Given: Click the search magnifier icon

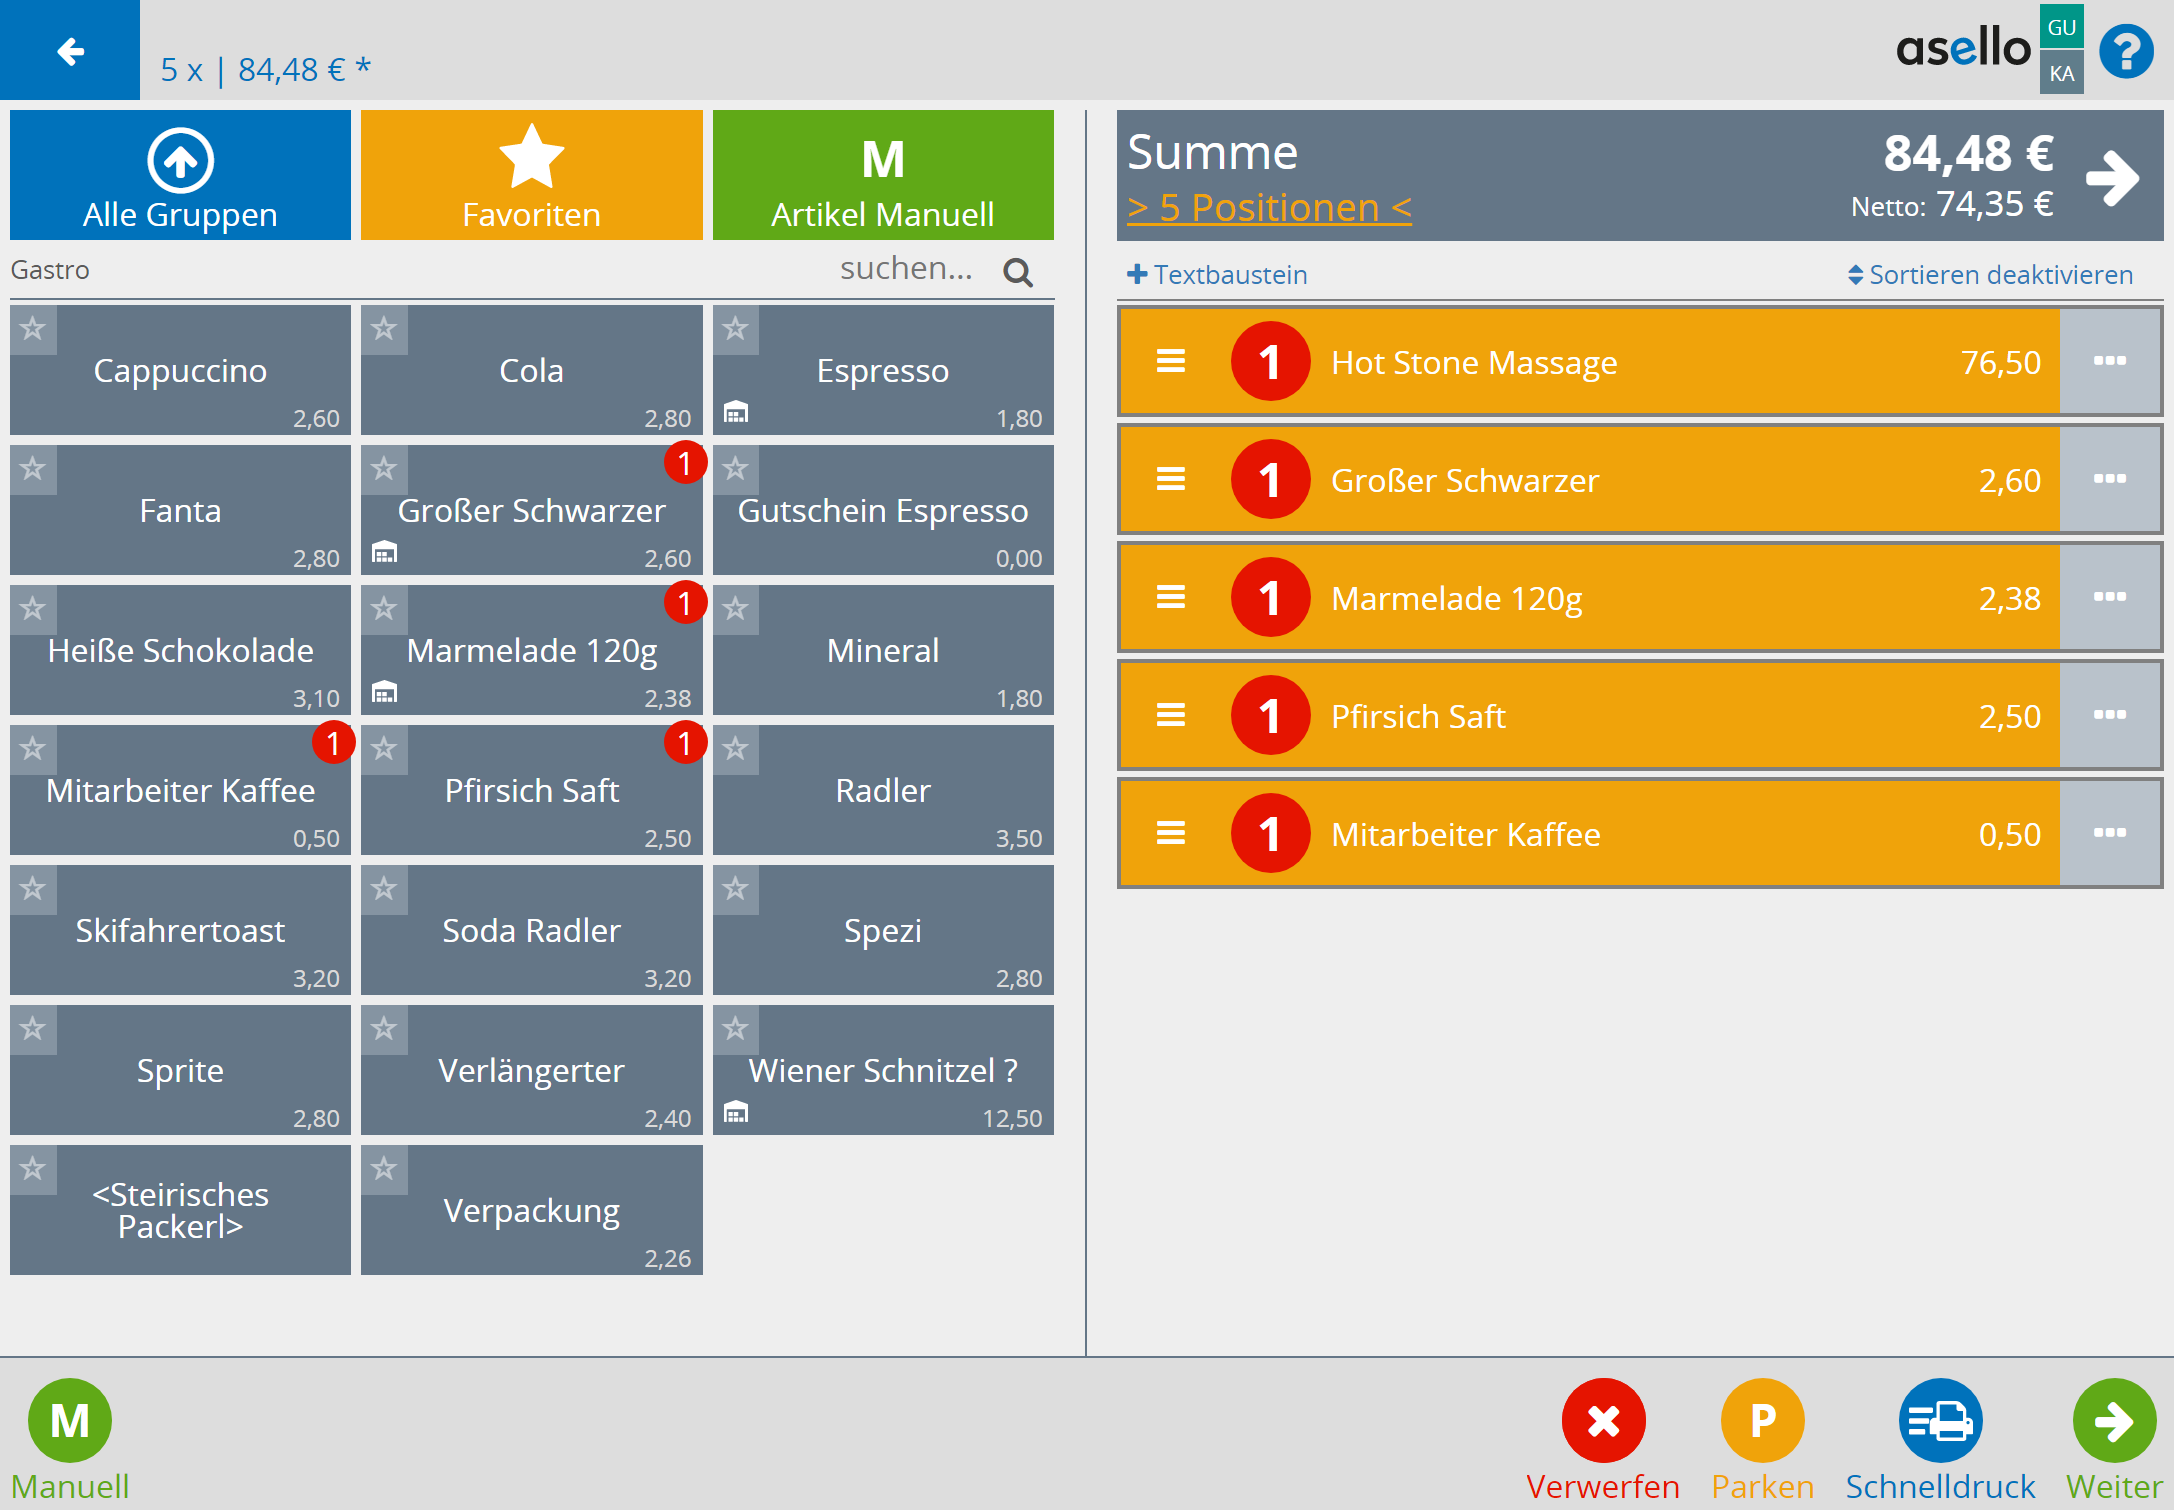Looking at the screenshot, I should 1017,272.
